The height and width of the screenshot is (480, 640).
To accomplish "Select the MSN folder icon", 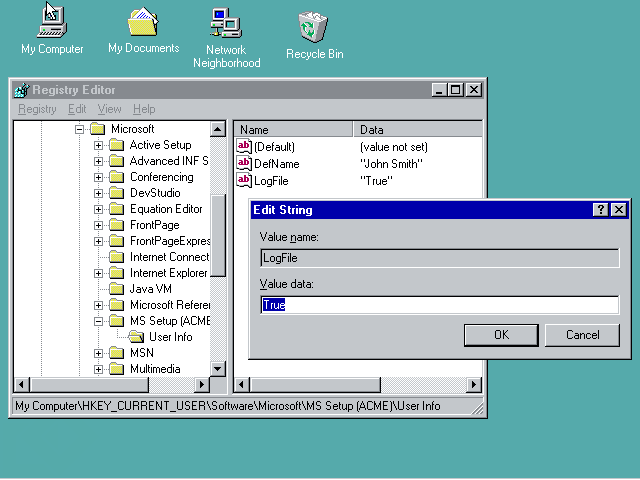I will 117,353.
